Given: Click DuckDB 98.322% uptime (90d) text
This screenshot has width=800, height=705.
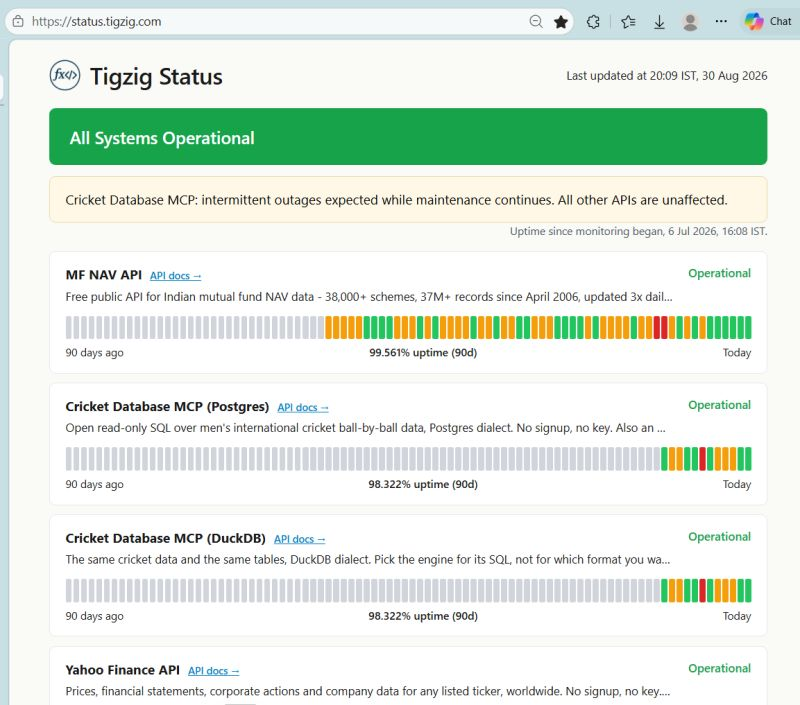Looking at the screenshot, I should coord(423,616).
